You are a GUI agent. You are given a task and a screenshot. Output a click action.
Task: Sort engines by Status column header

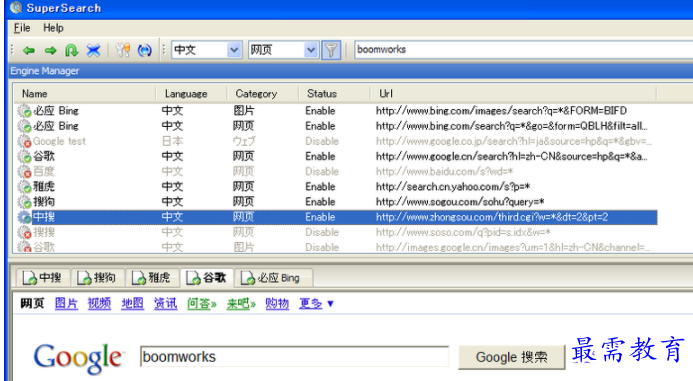(334, 94)
